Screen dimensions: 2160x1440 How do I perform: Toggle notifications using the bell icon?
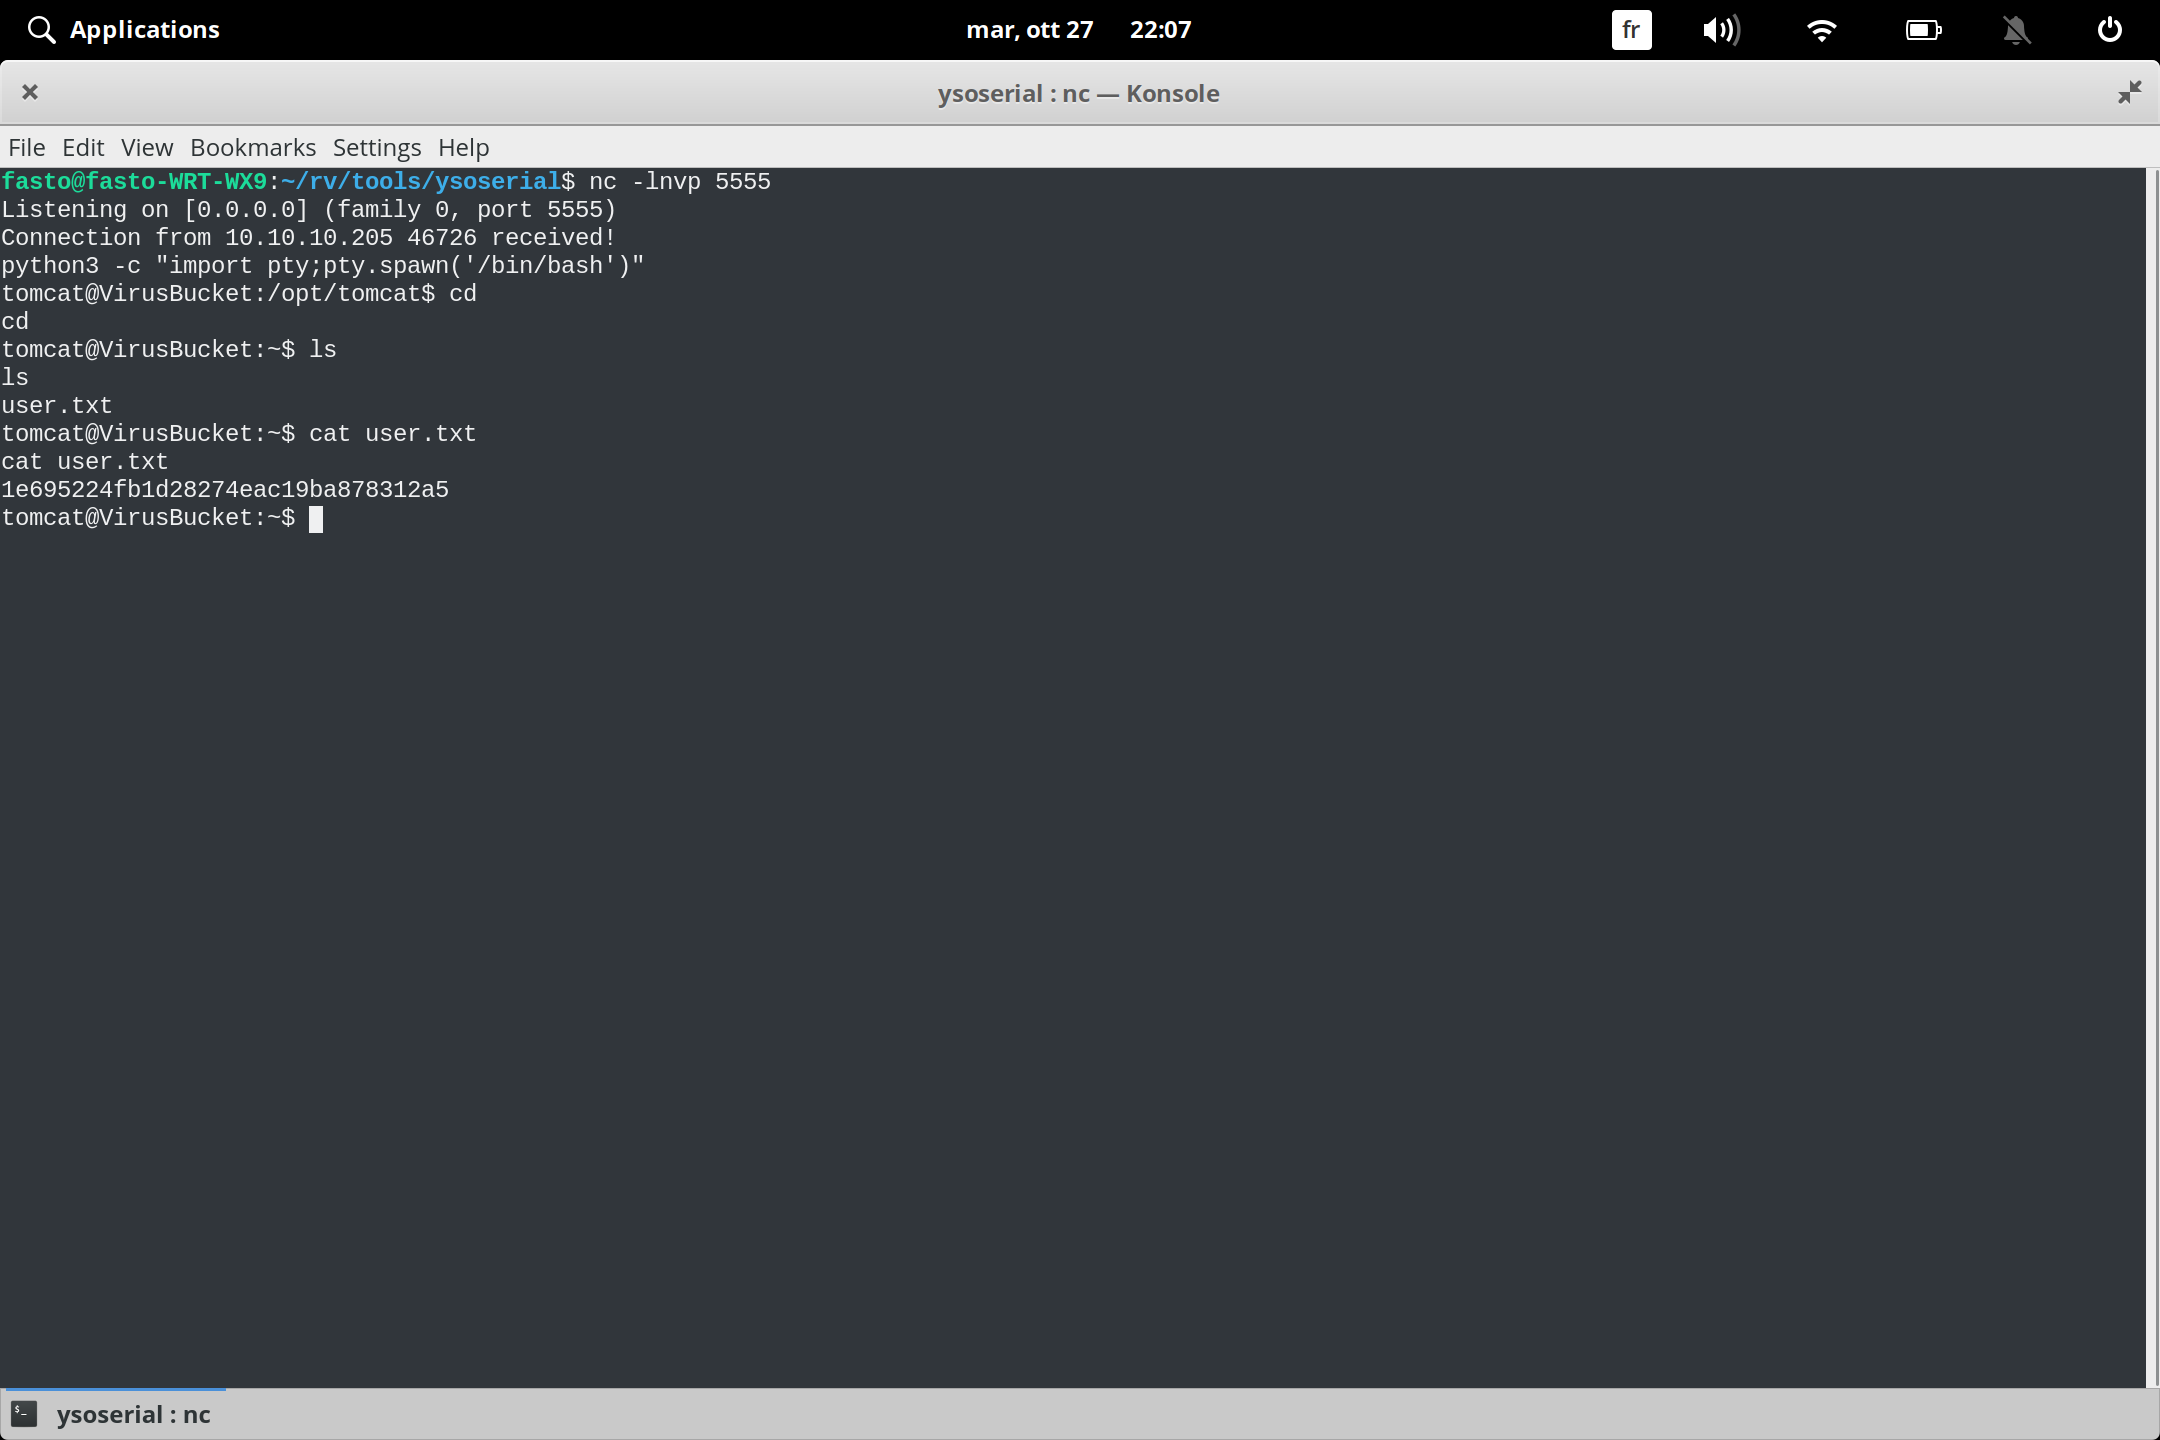click(2016, 29)
